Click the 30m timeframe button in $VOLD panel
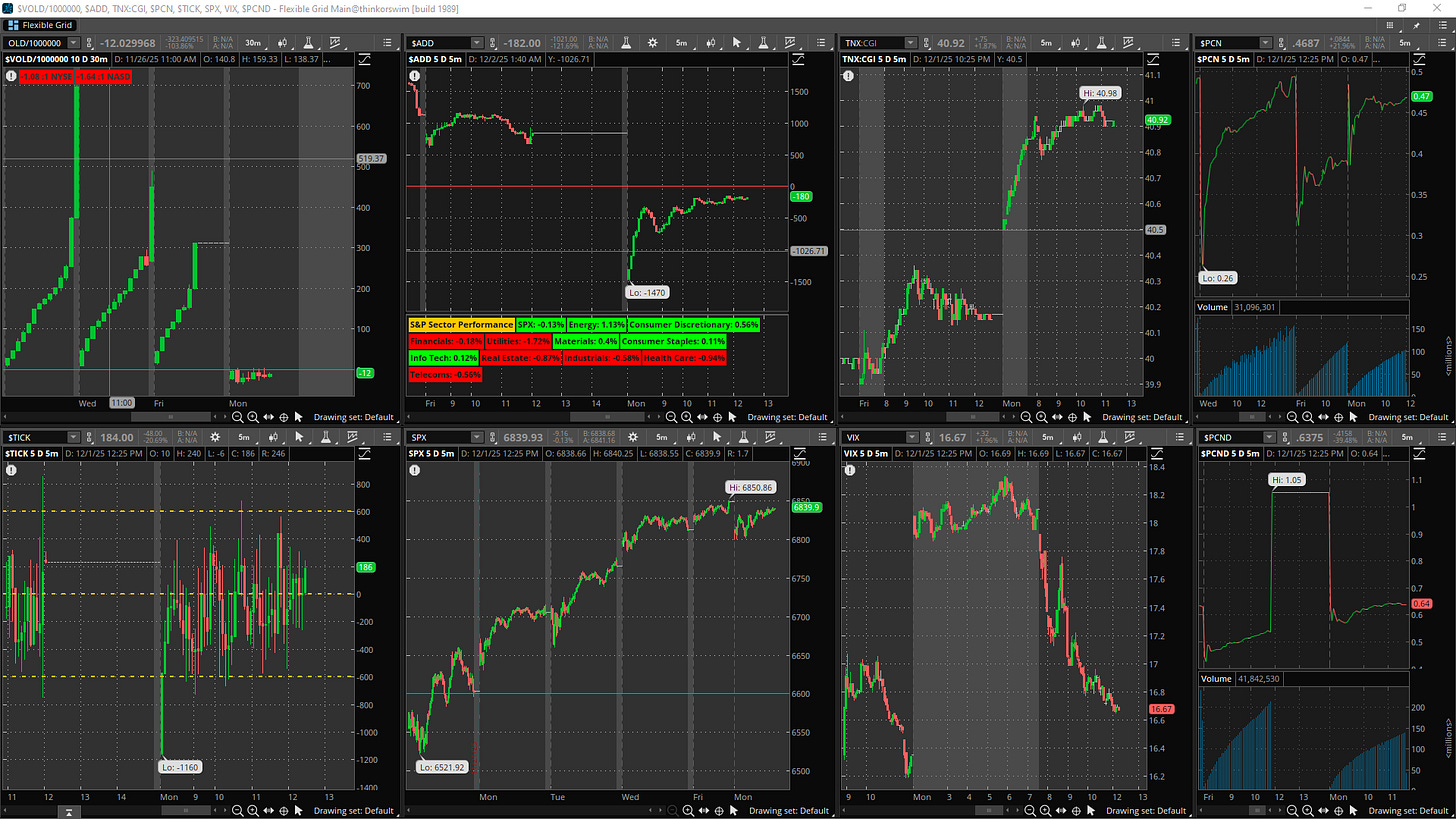1456x819 pixels. [253, 43]
